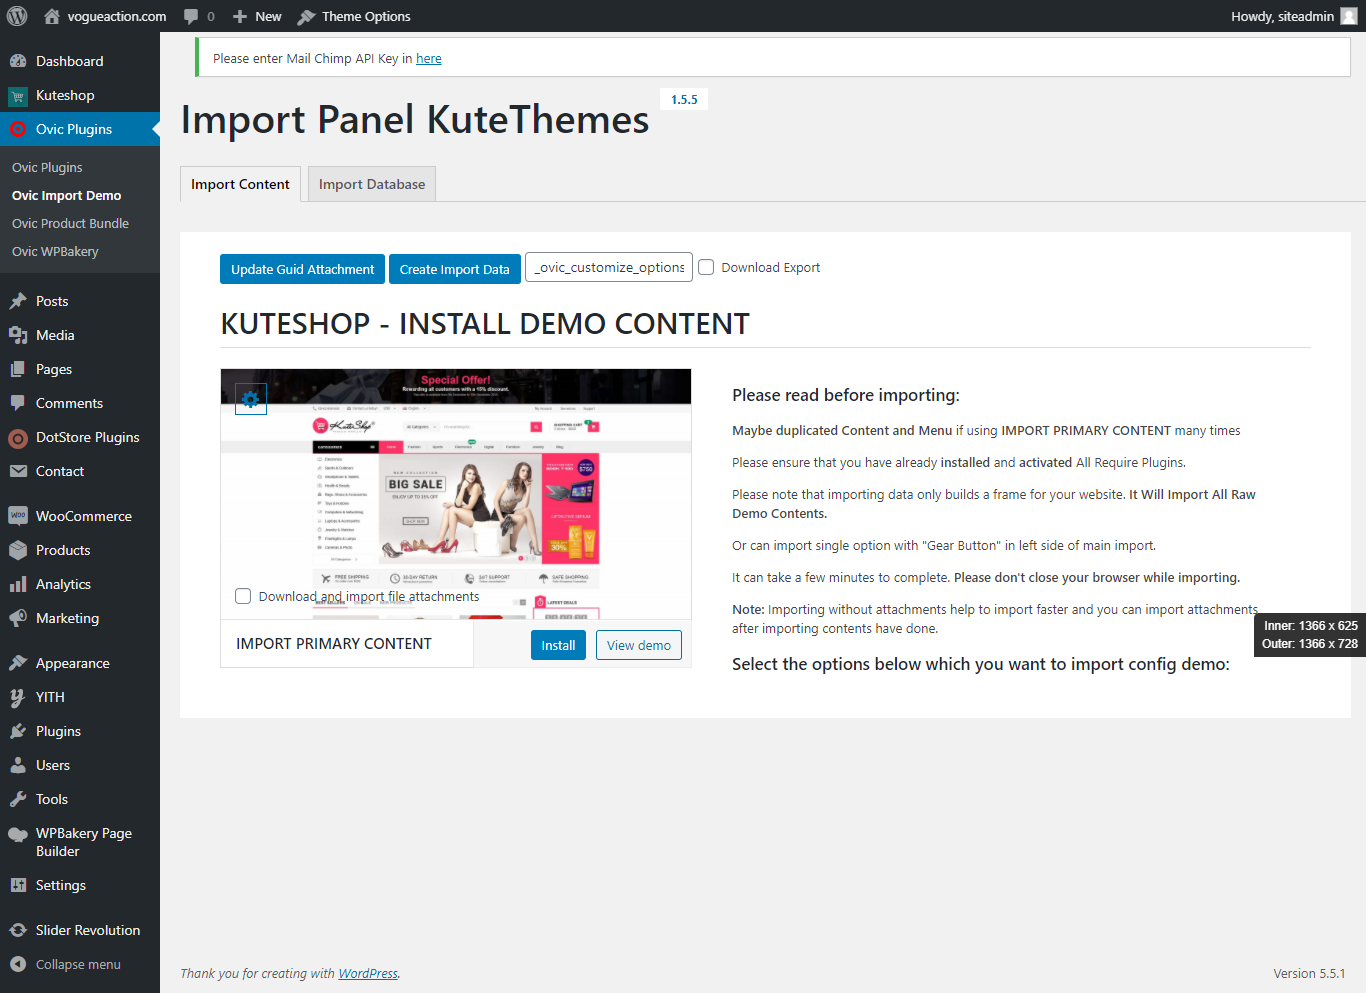Click the 'Version 5.5.1' footer text

tap(1309, 973)
